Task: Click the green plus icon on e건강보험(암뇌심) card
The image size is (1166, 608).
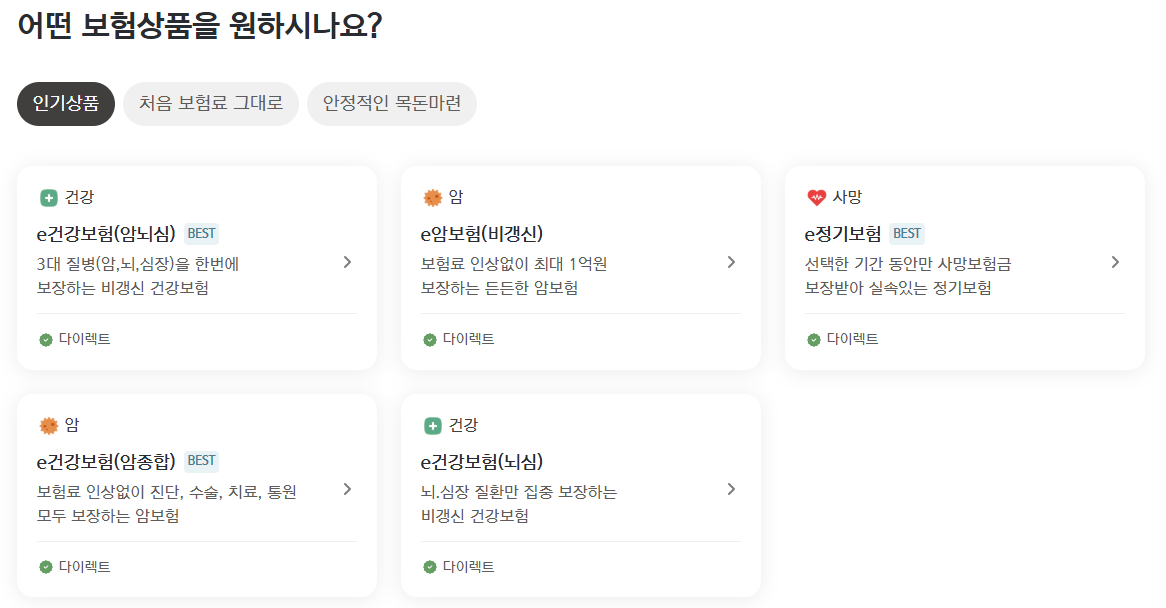Action: click(48, 198)
